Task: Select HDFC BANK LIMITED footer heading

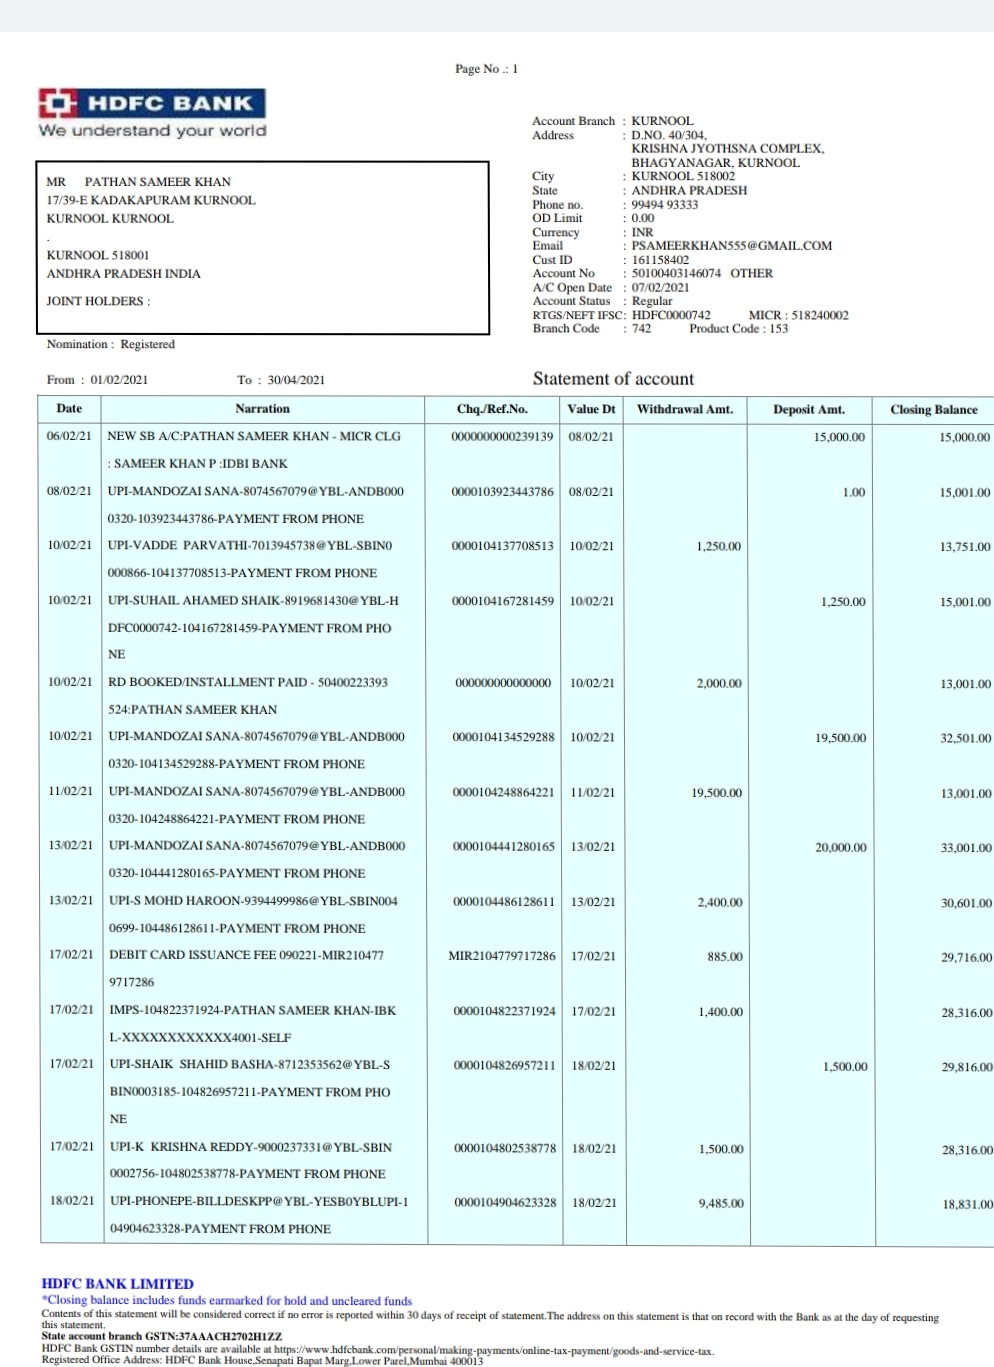Action: tap(118, 1284)
